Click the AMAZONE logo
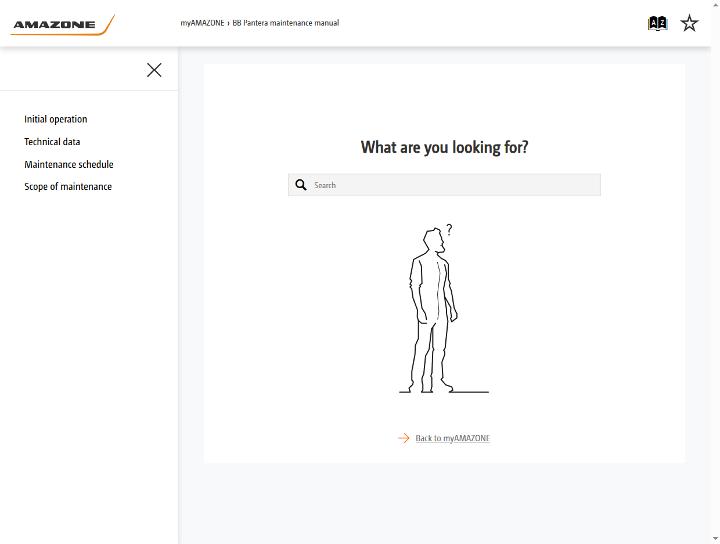Image resolution: width=720 pixels, height=544 pixels. point(62,25)
